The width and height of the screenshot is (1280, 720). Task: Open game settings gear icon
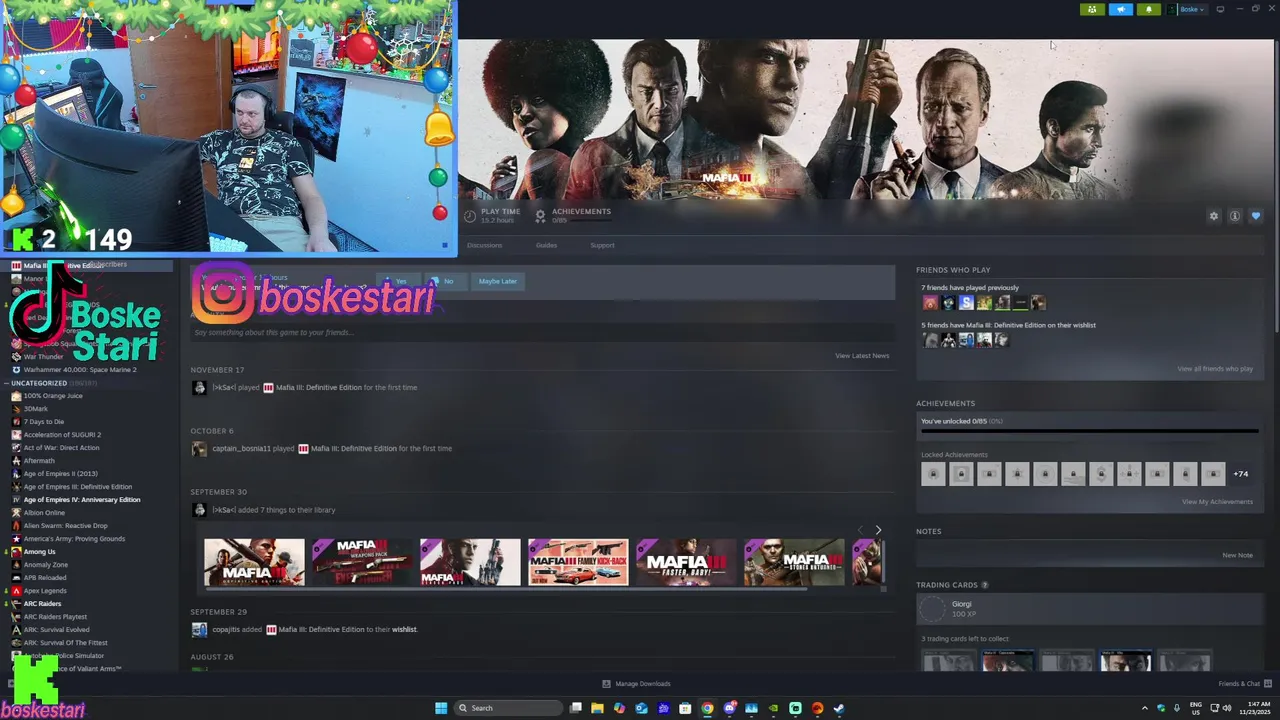1214,216
